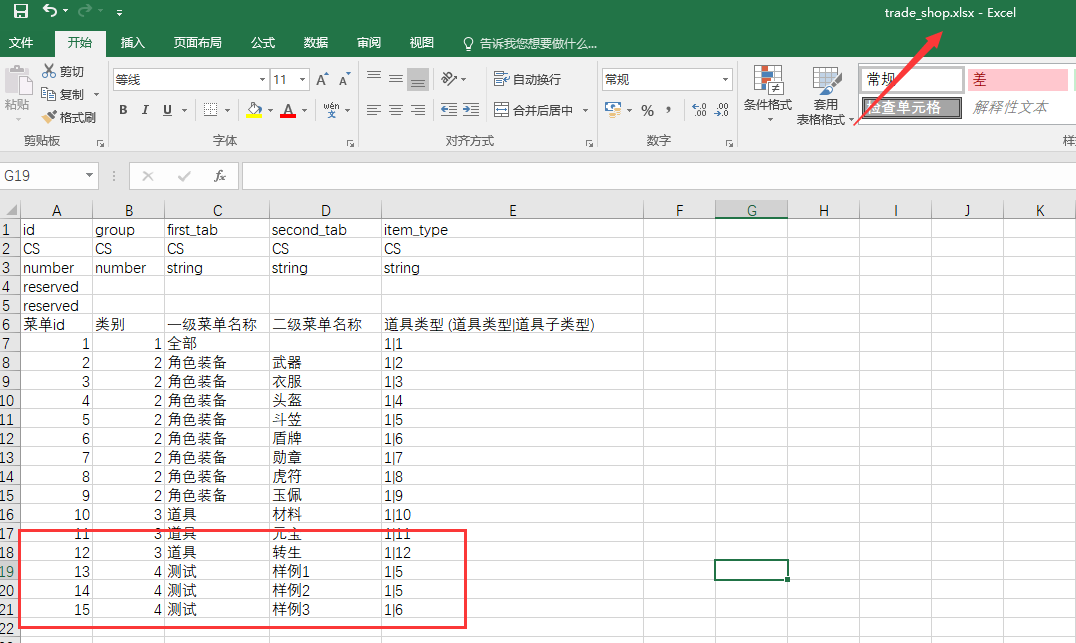Apply the 差 (Bad) cell style
This screenshot has width=1076, height=643.
[1017, 80]
